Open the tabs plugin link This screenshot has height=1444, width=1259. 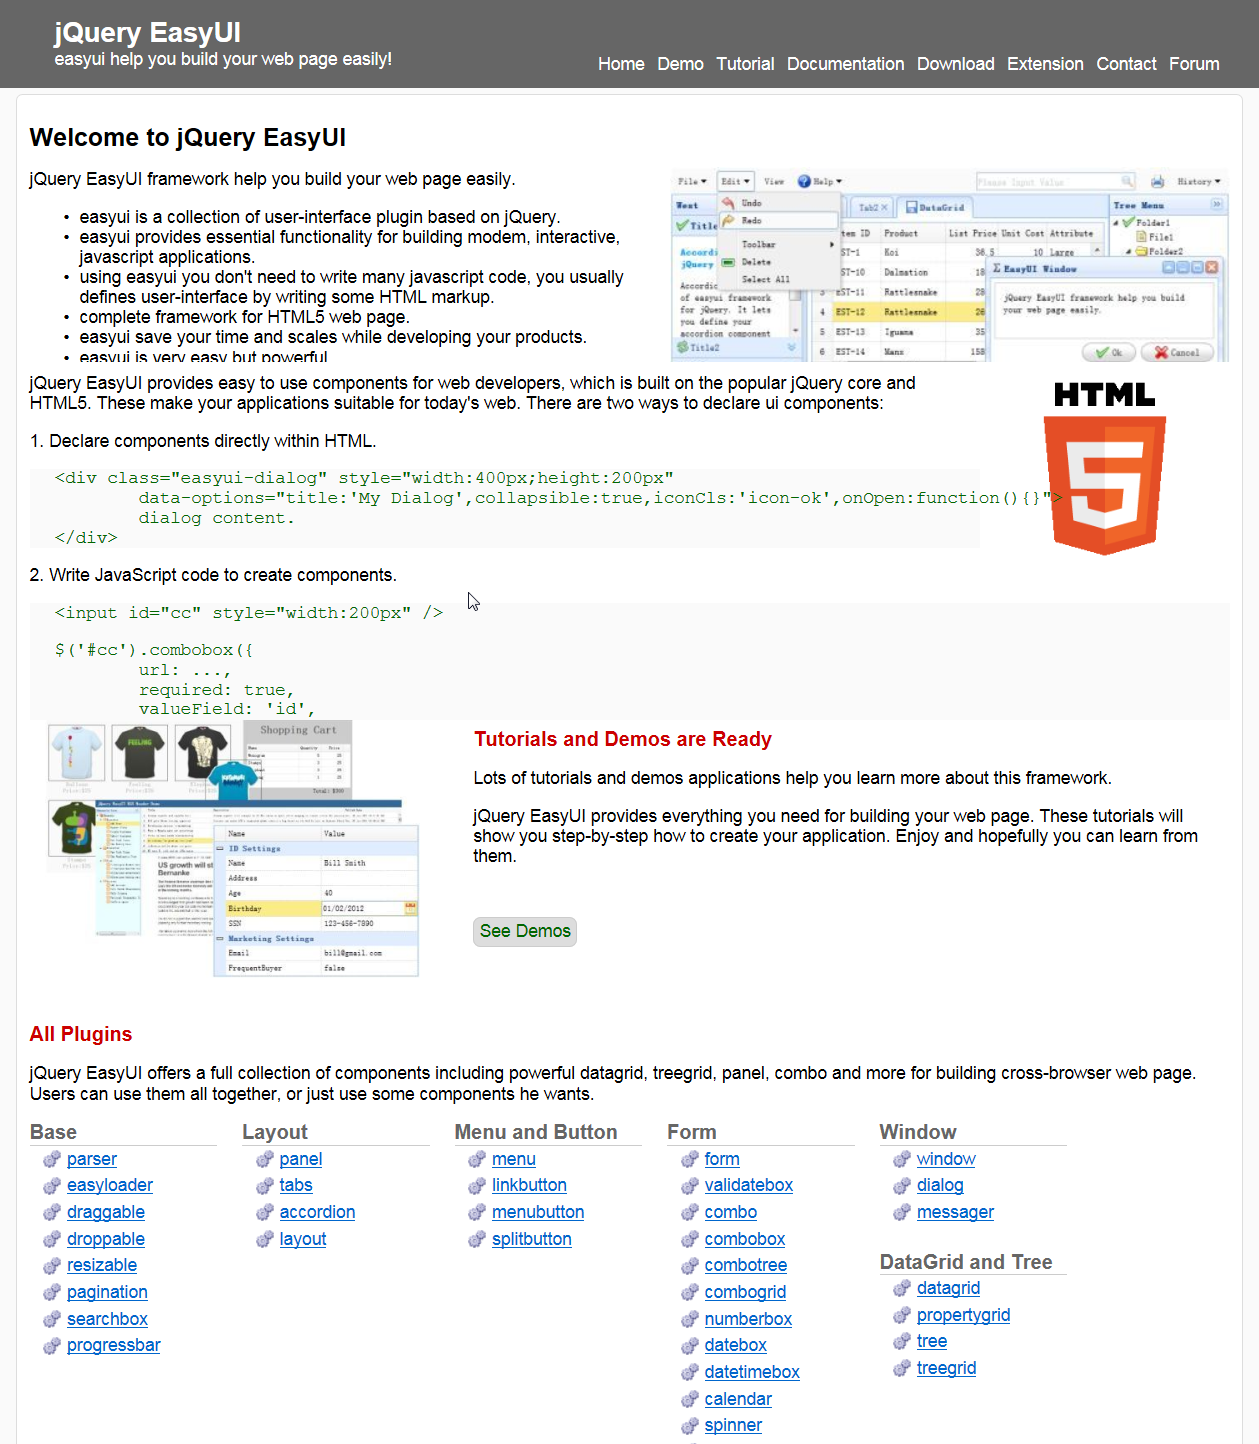coord(296,1185)
